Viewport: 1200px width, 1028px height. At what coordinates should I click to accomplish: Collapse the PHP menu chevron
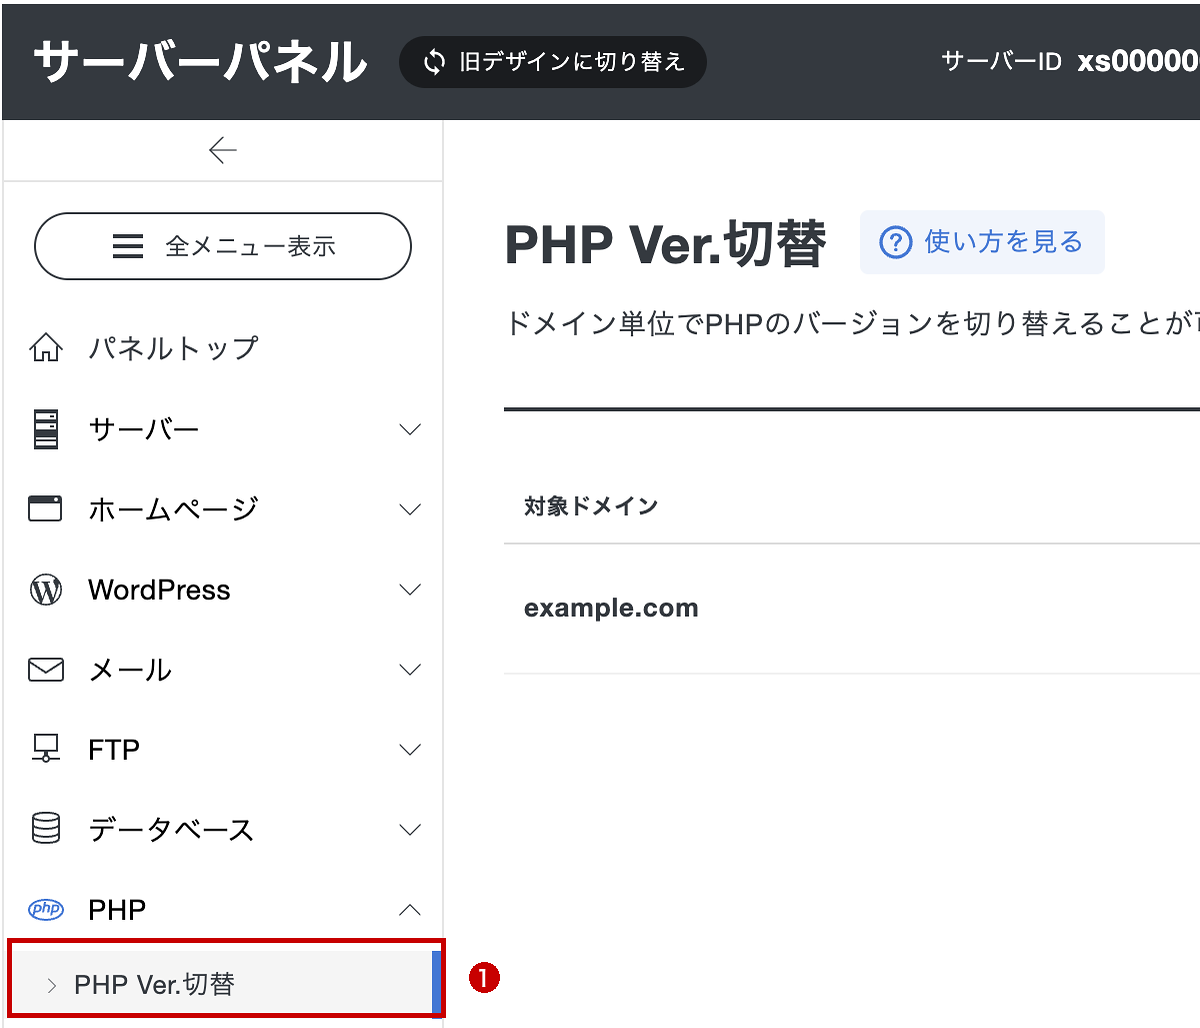point(410,910)
